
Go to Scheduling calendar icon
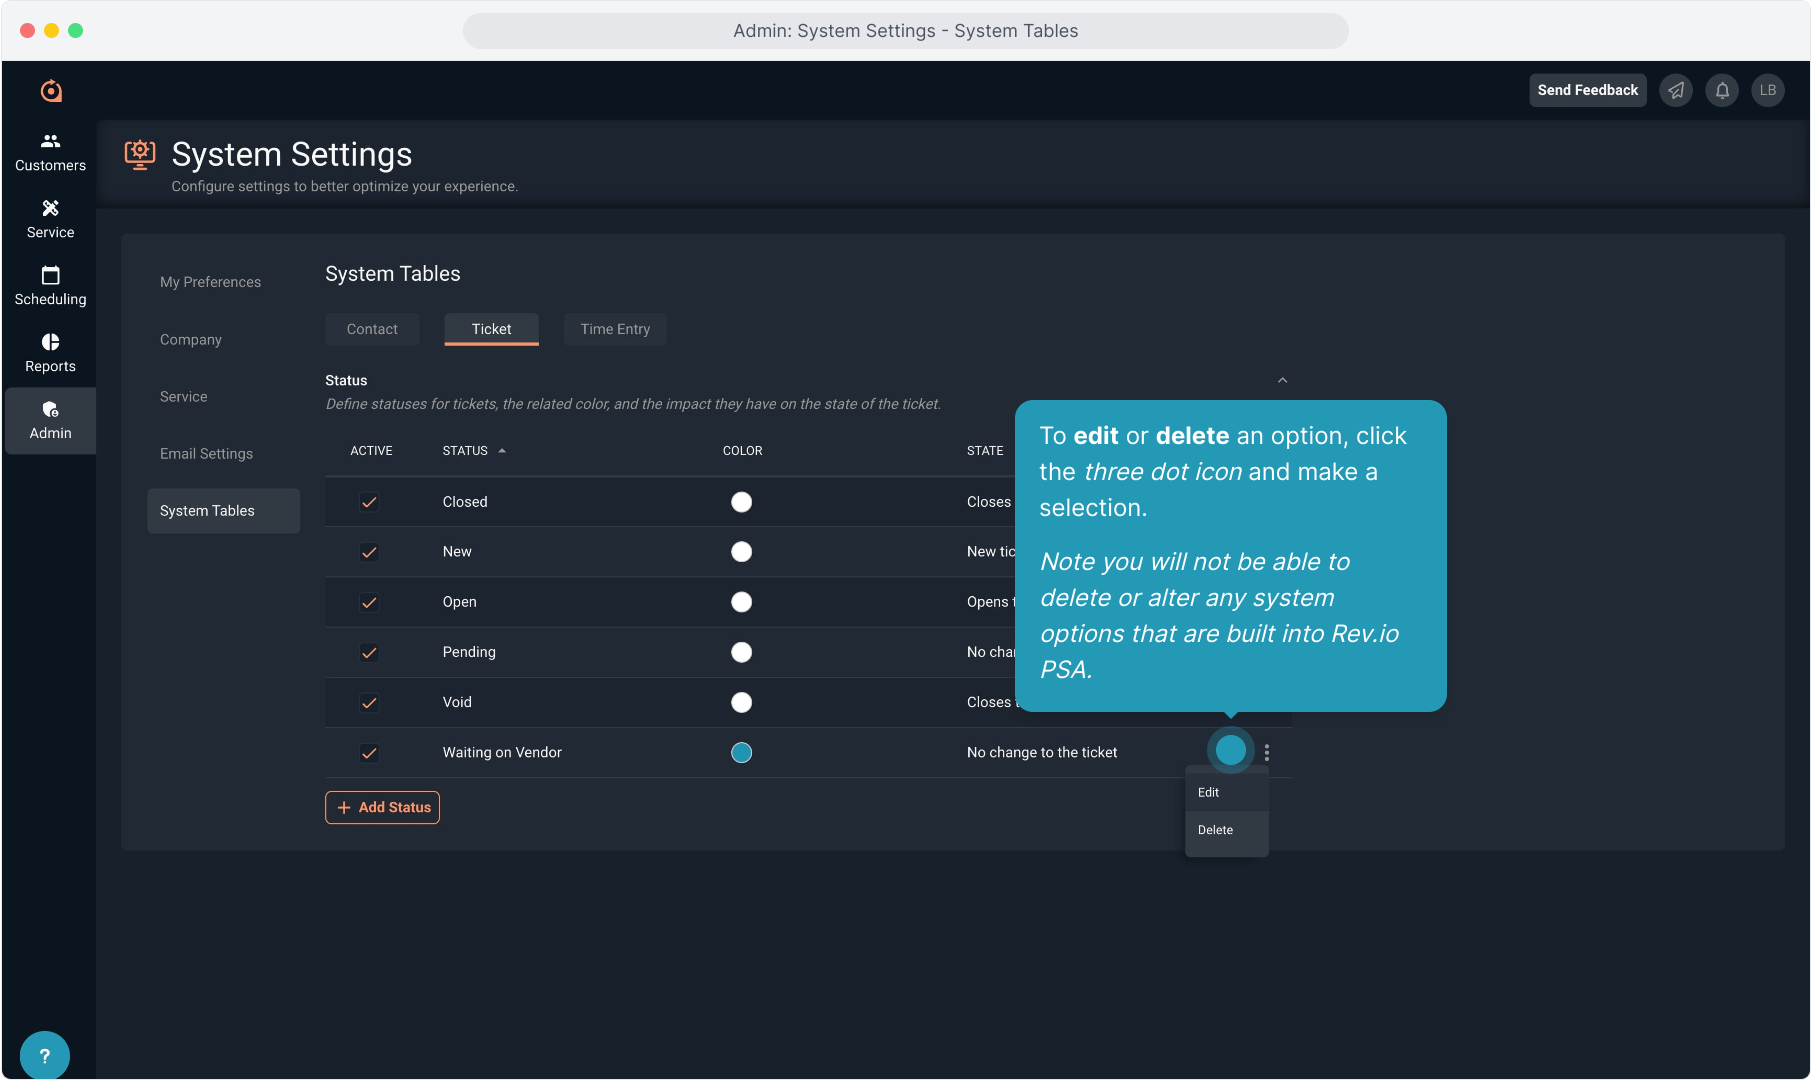pyautogui.click(x=50, y=286)
